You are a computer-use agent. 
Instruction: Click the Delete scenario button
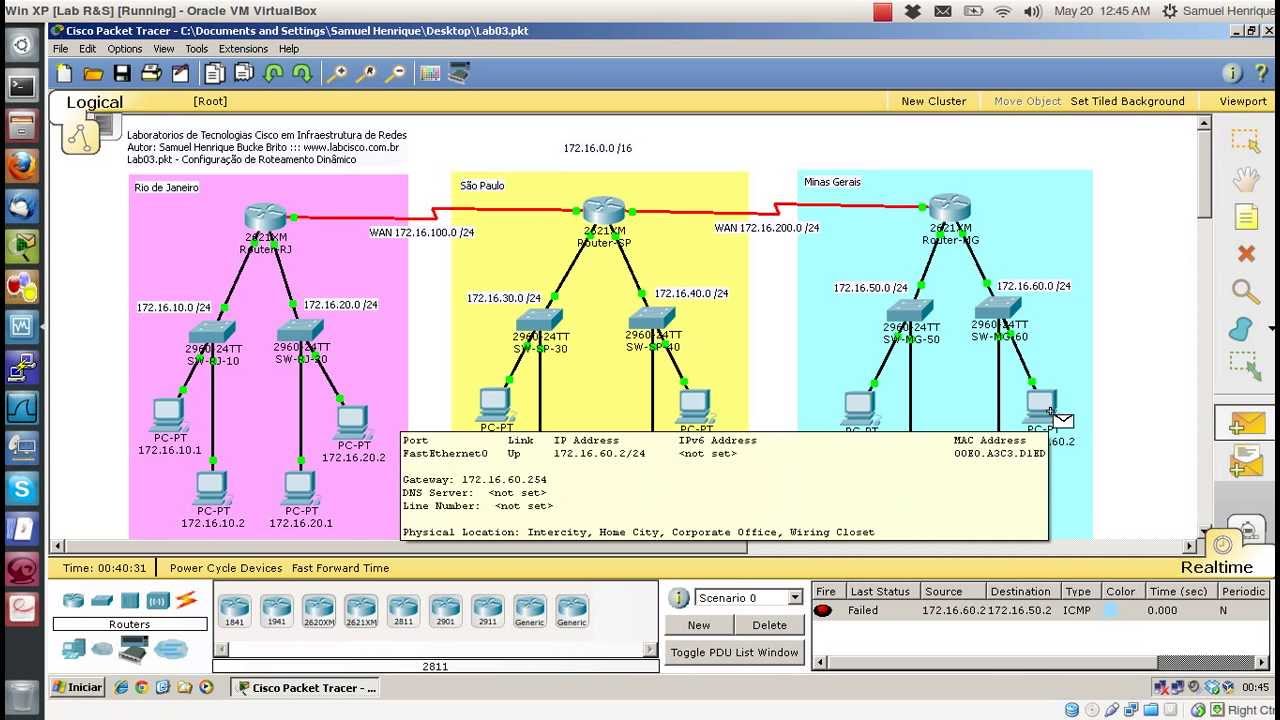coord(769,625)
